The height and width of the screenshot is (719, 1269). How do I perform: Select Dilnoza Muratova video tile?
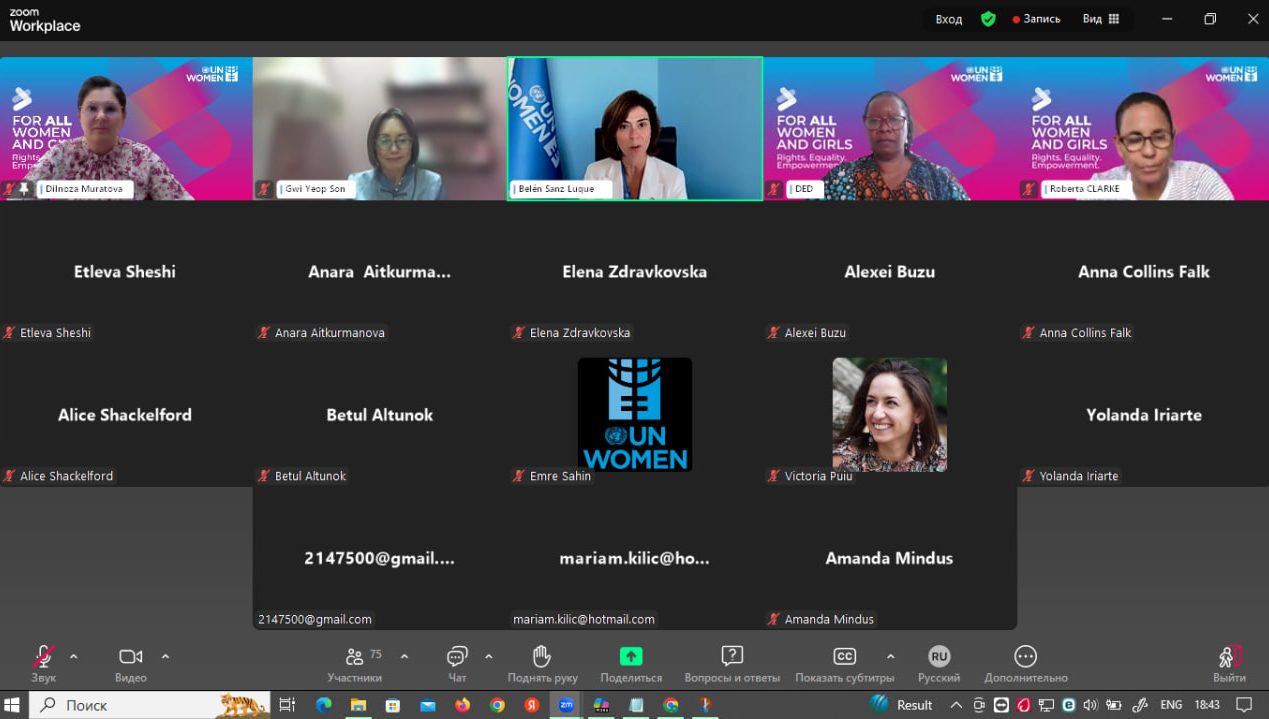[x=126, y=128]
